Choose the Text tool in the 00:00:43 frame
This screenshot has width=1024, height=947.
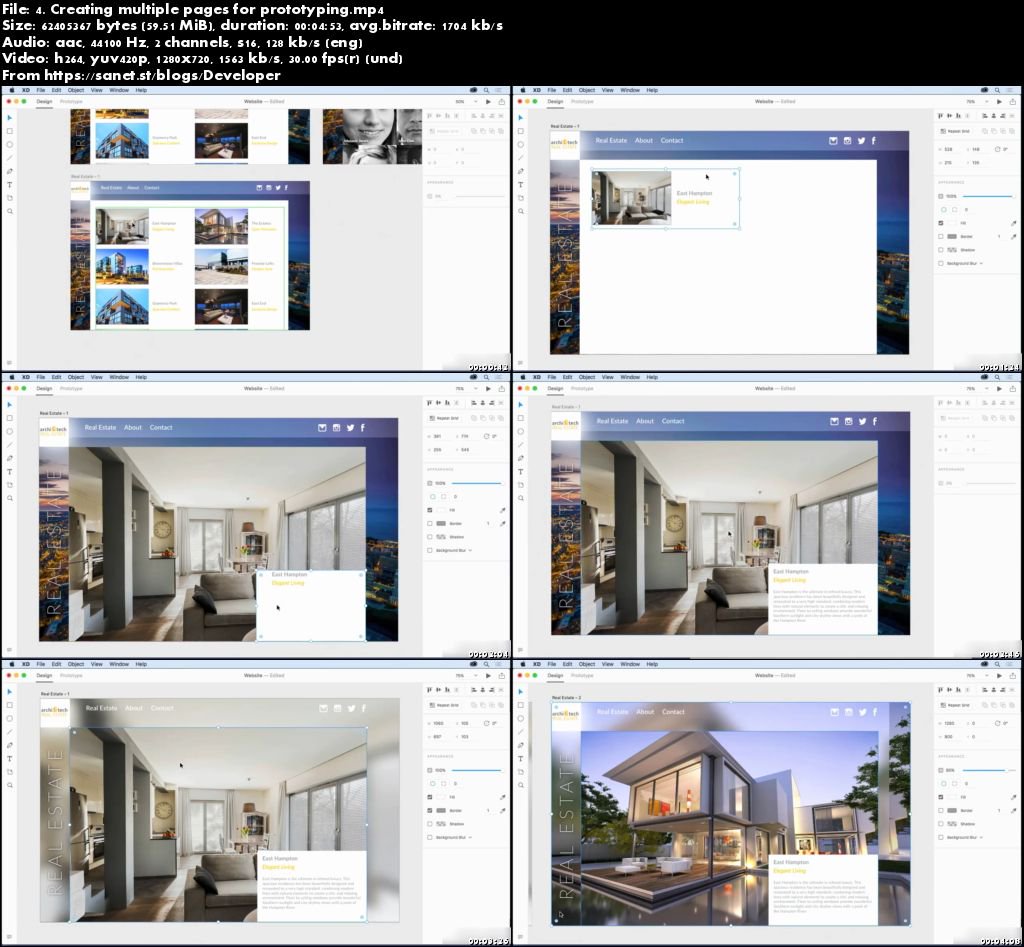10,185
